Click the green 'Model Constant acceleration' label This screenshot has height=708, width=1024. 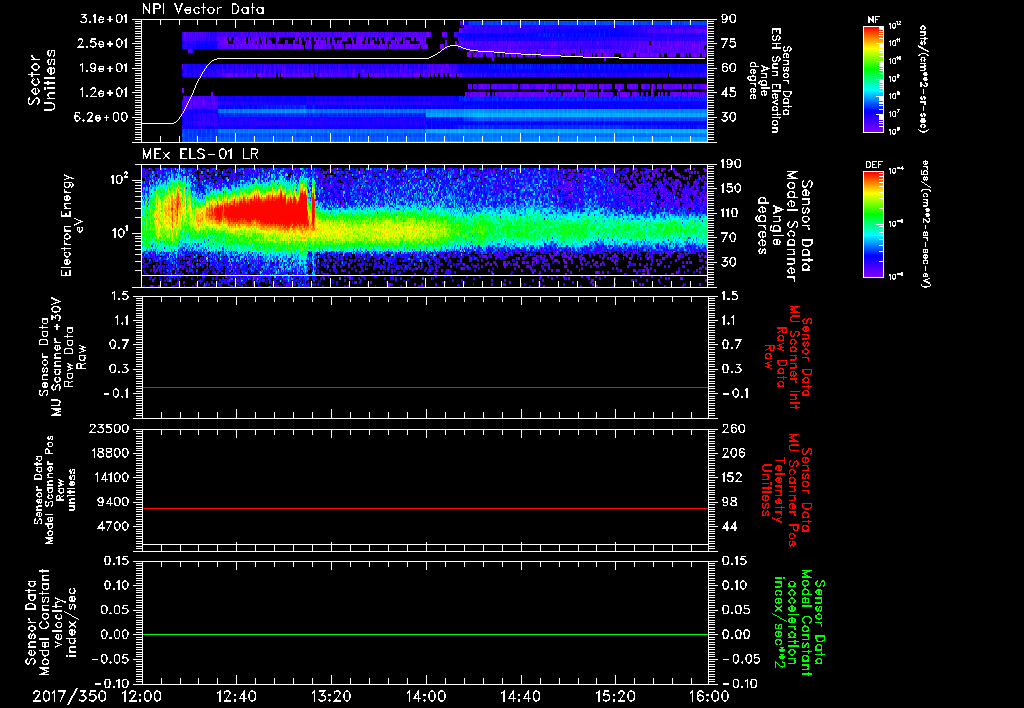[x=798, y=622]
